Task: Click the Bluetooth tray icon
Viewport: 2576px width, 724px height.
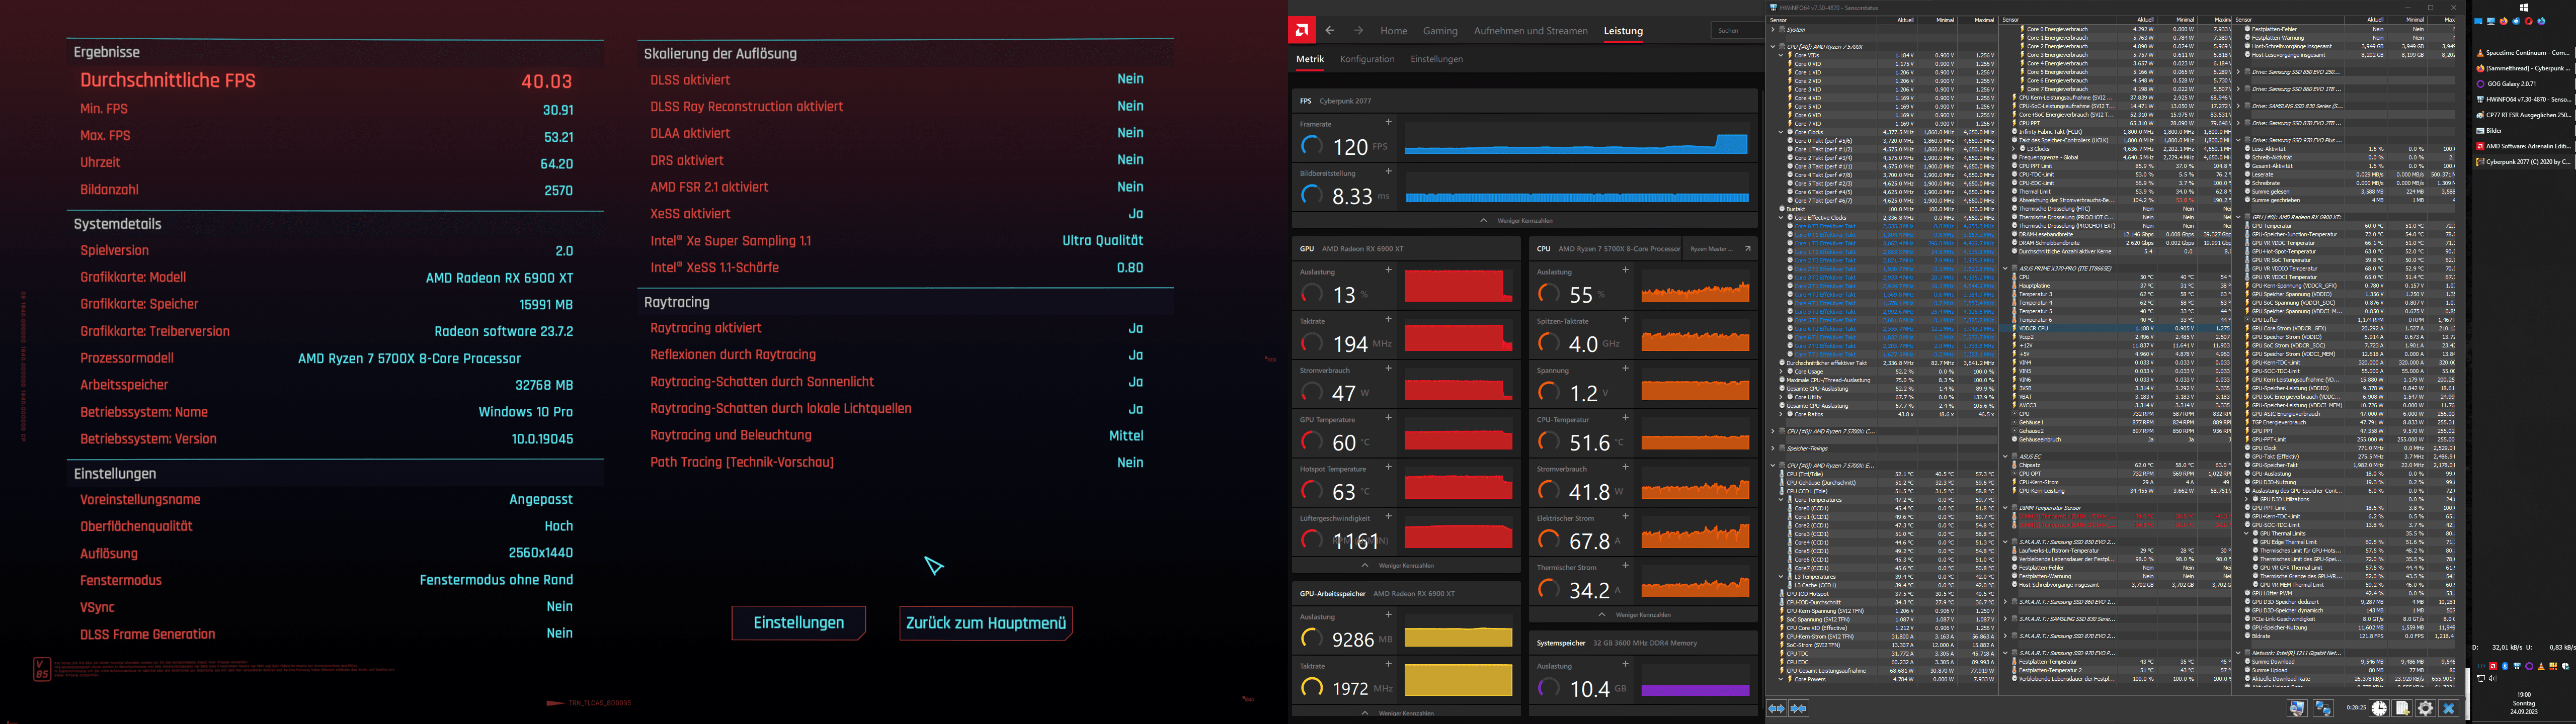Action: (2505, 666)
